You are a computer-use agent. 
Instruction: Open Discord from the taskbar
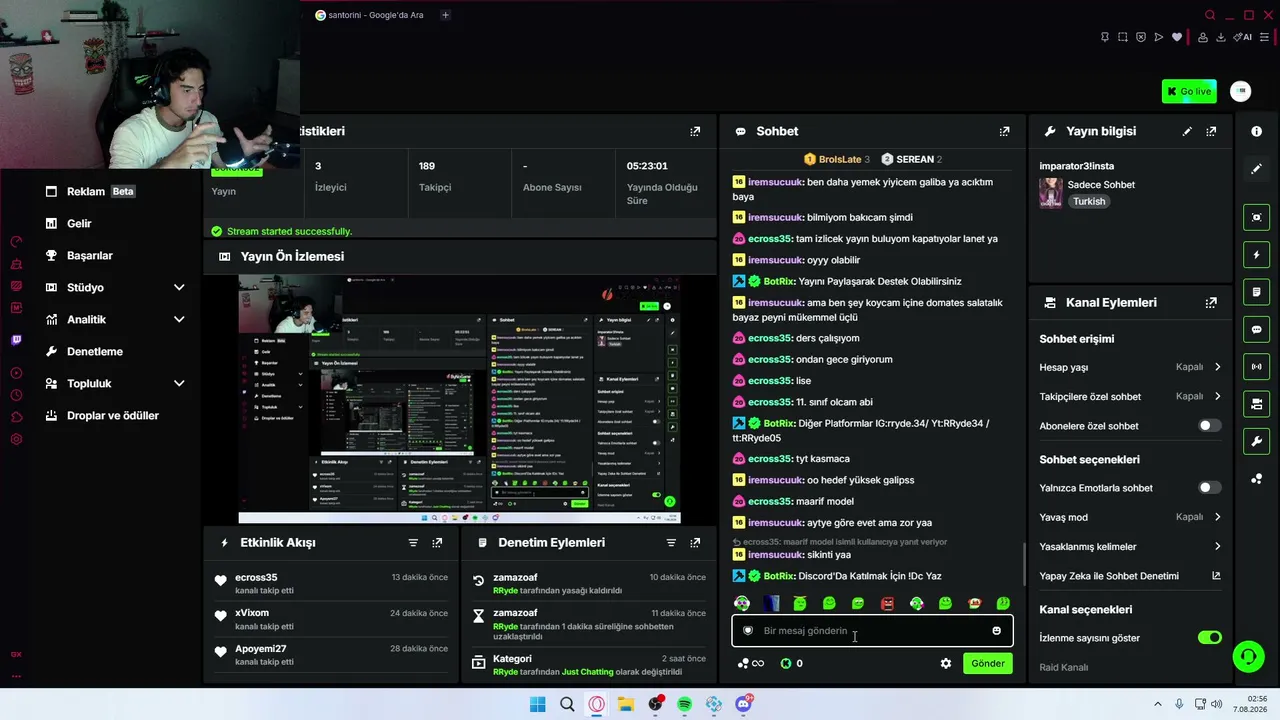pos(743,704)
